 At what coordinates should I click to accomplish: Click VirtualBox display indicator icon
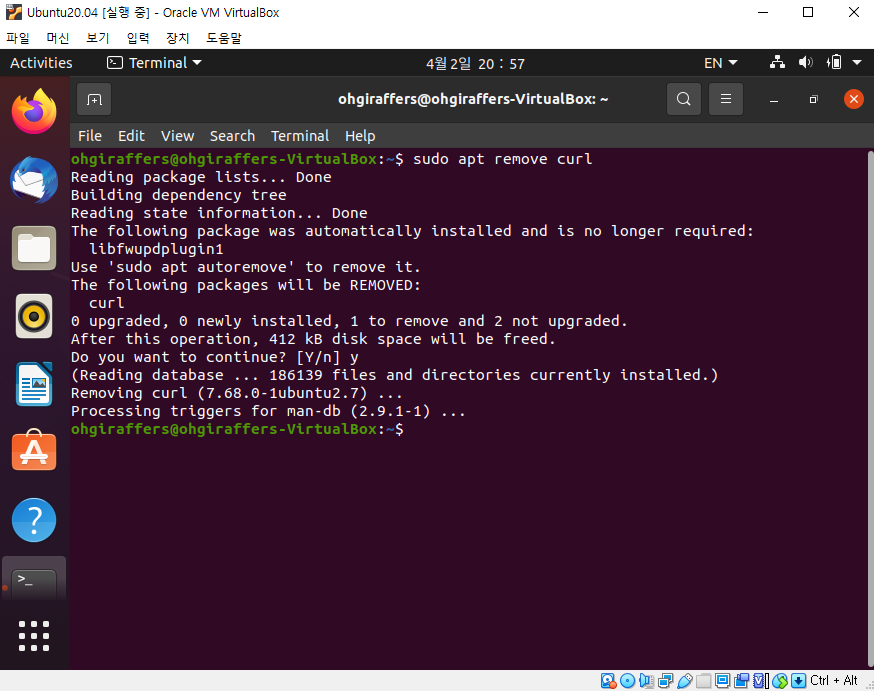pyautogui.click(x=722, y=680)
